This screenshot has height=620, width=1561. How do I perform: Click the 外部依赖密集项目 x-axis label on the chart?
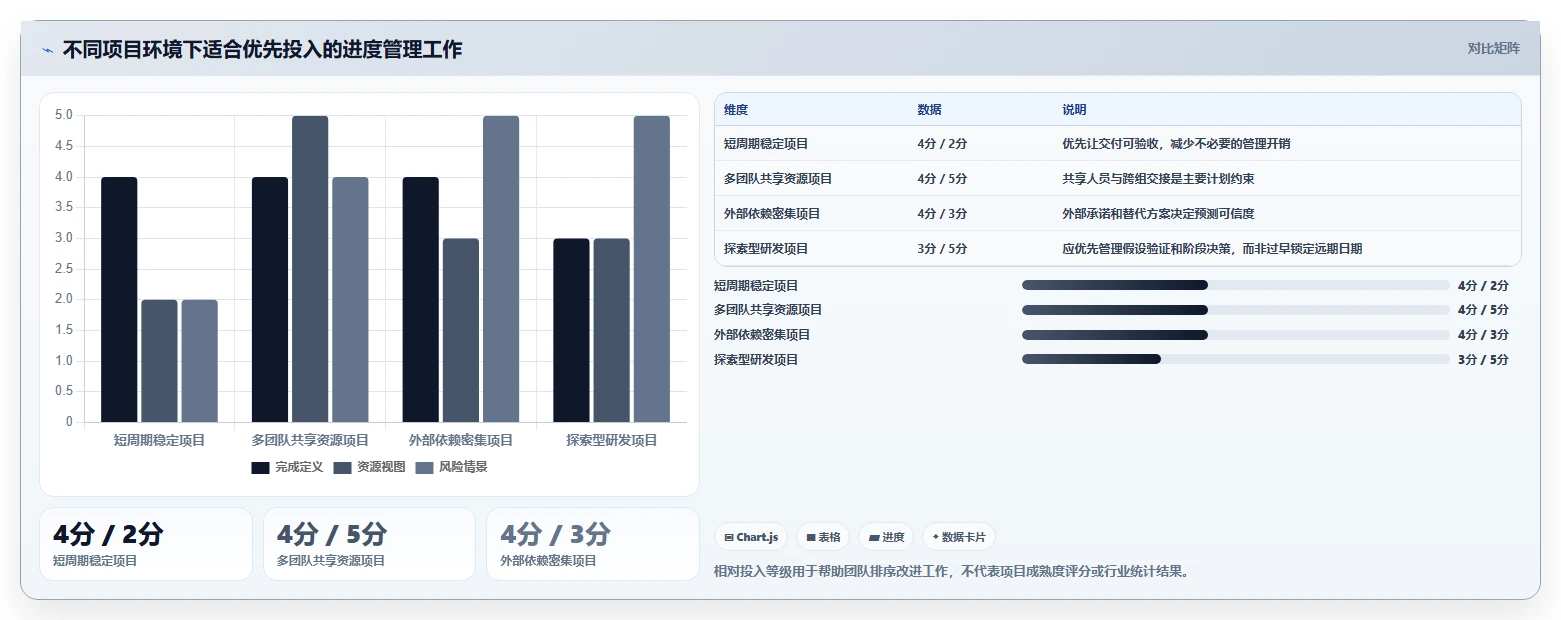point(461,440)
